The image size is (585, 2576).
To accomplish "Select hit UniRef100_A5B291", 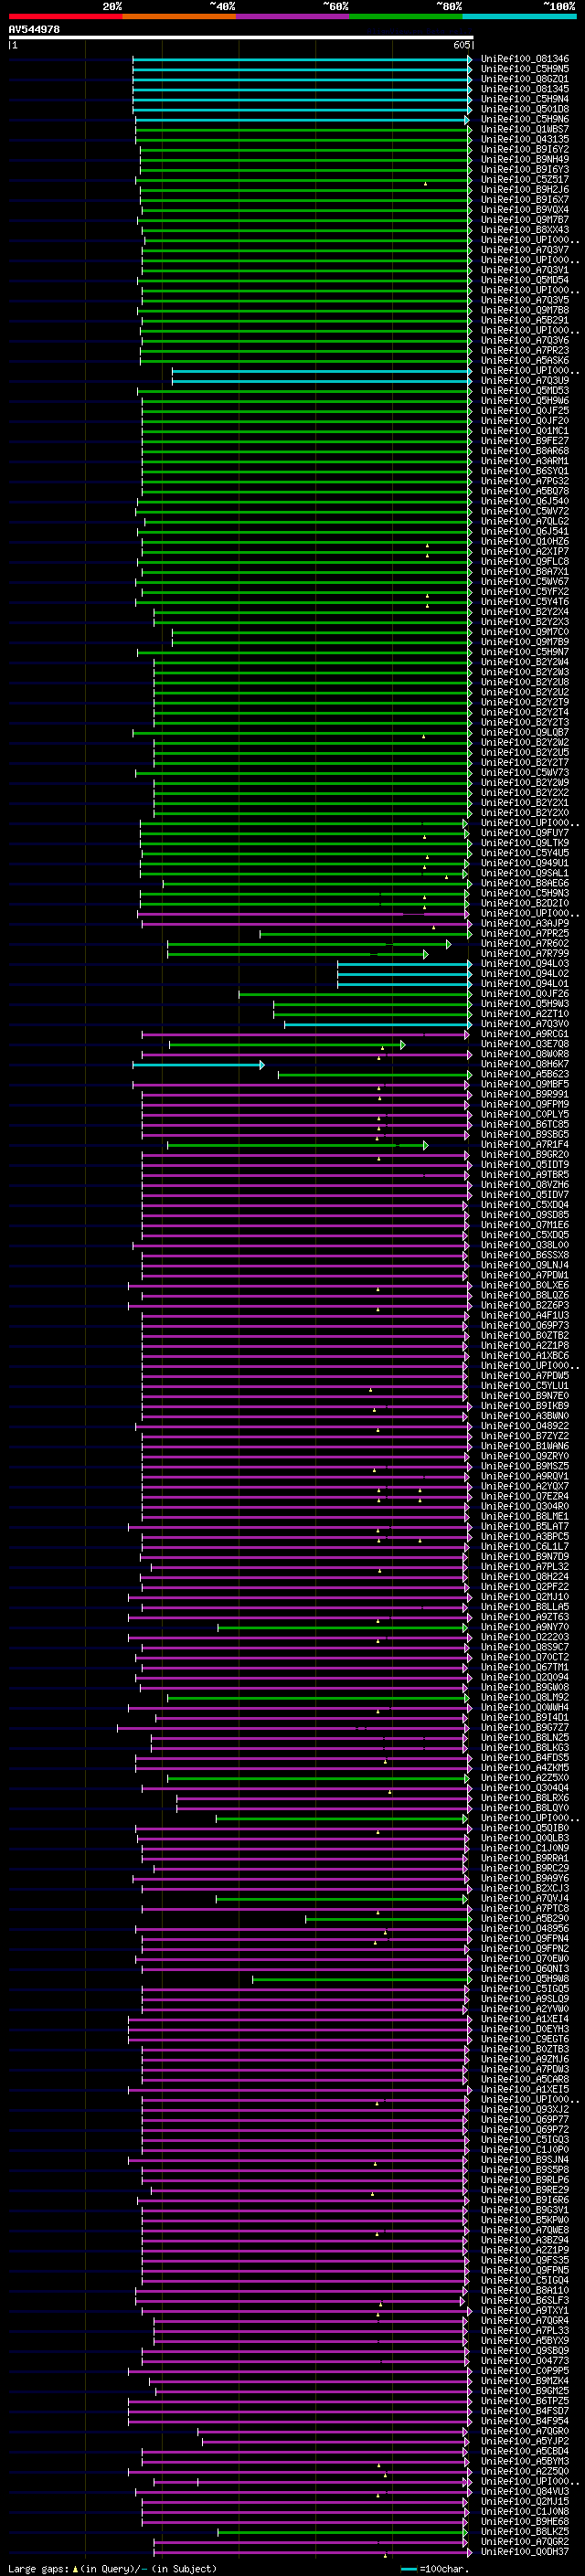I will pos(525,320).
